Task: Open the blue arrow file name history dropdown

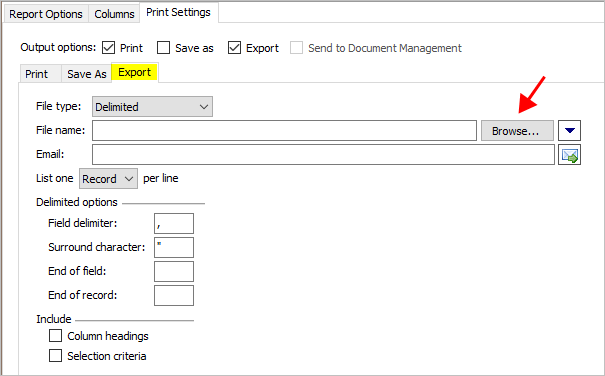Action: point(569,130)
